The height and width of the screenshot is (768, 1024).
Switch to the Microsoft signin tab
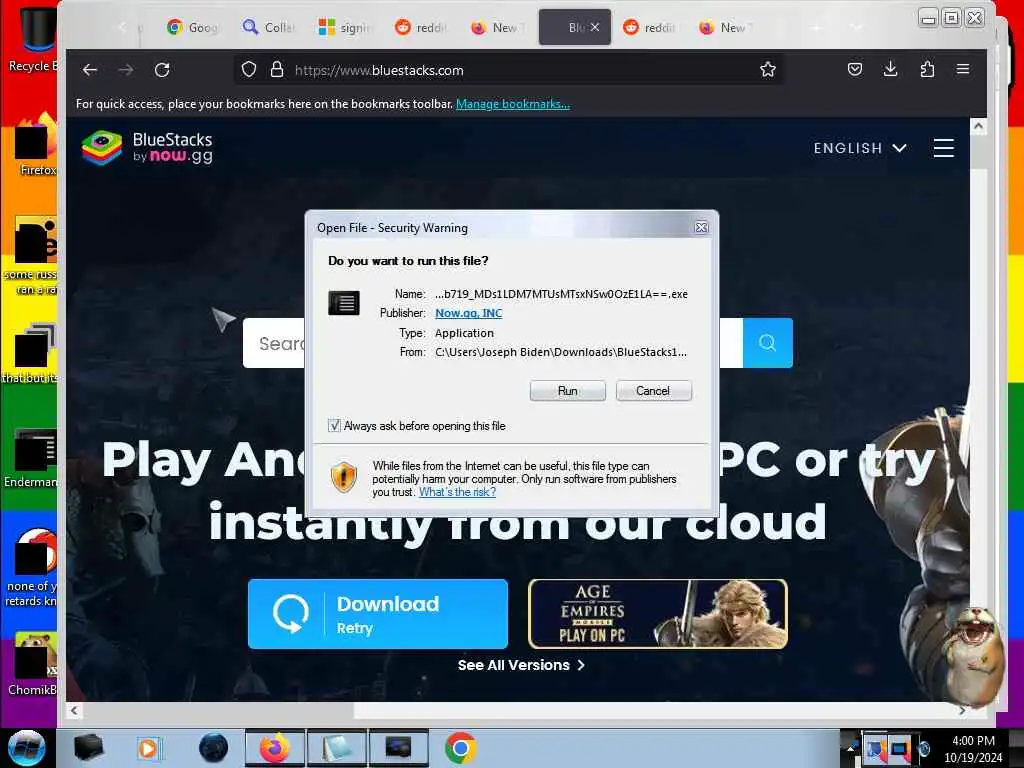[x=344, y=27]
